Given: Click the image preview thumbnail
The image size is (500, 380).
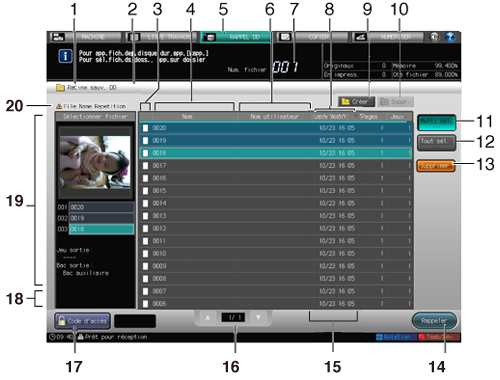Looking at the screenshot, I should click(x=95, y=162).
